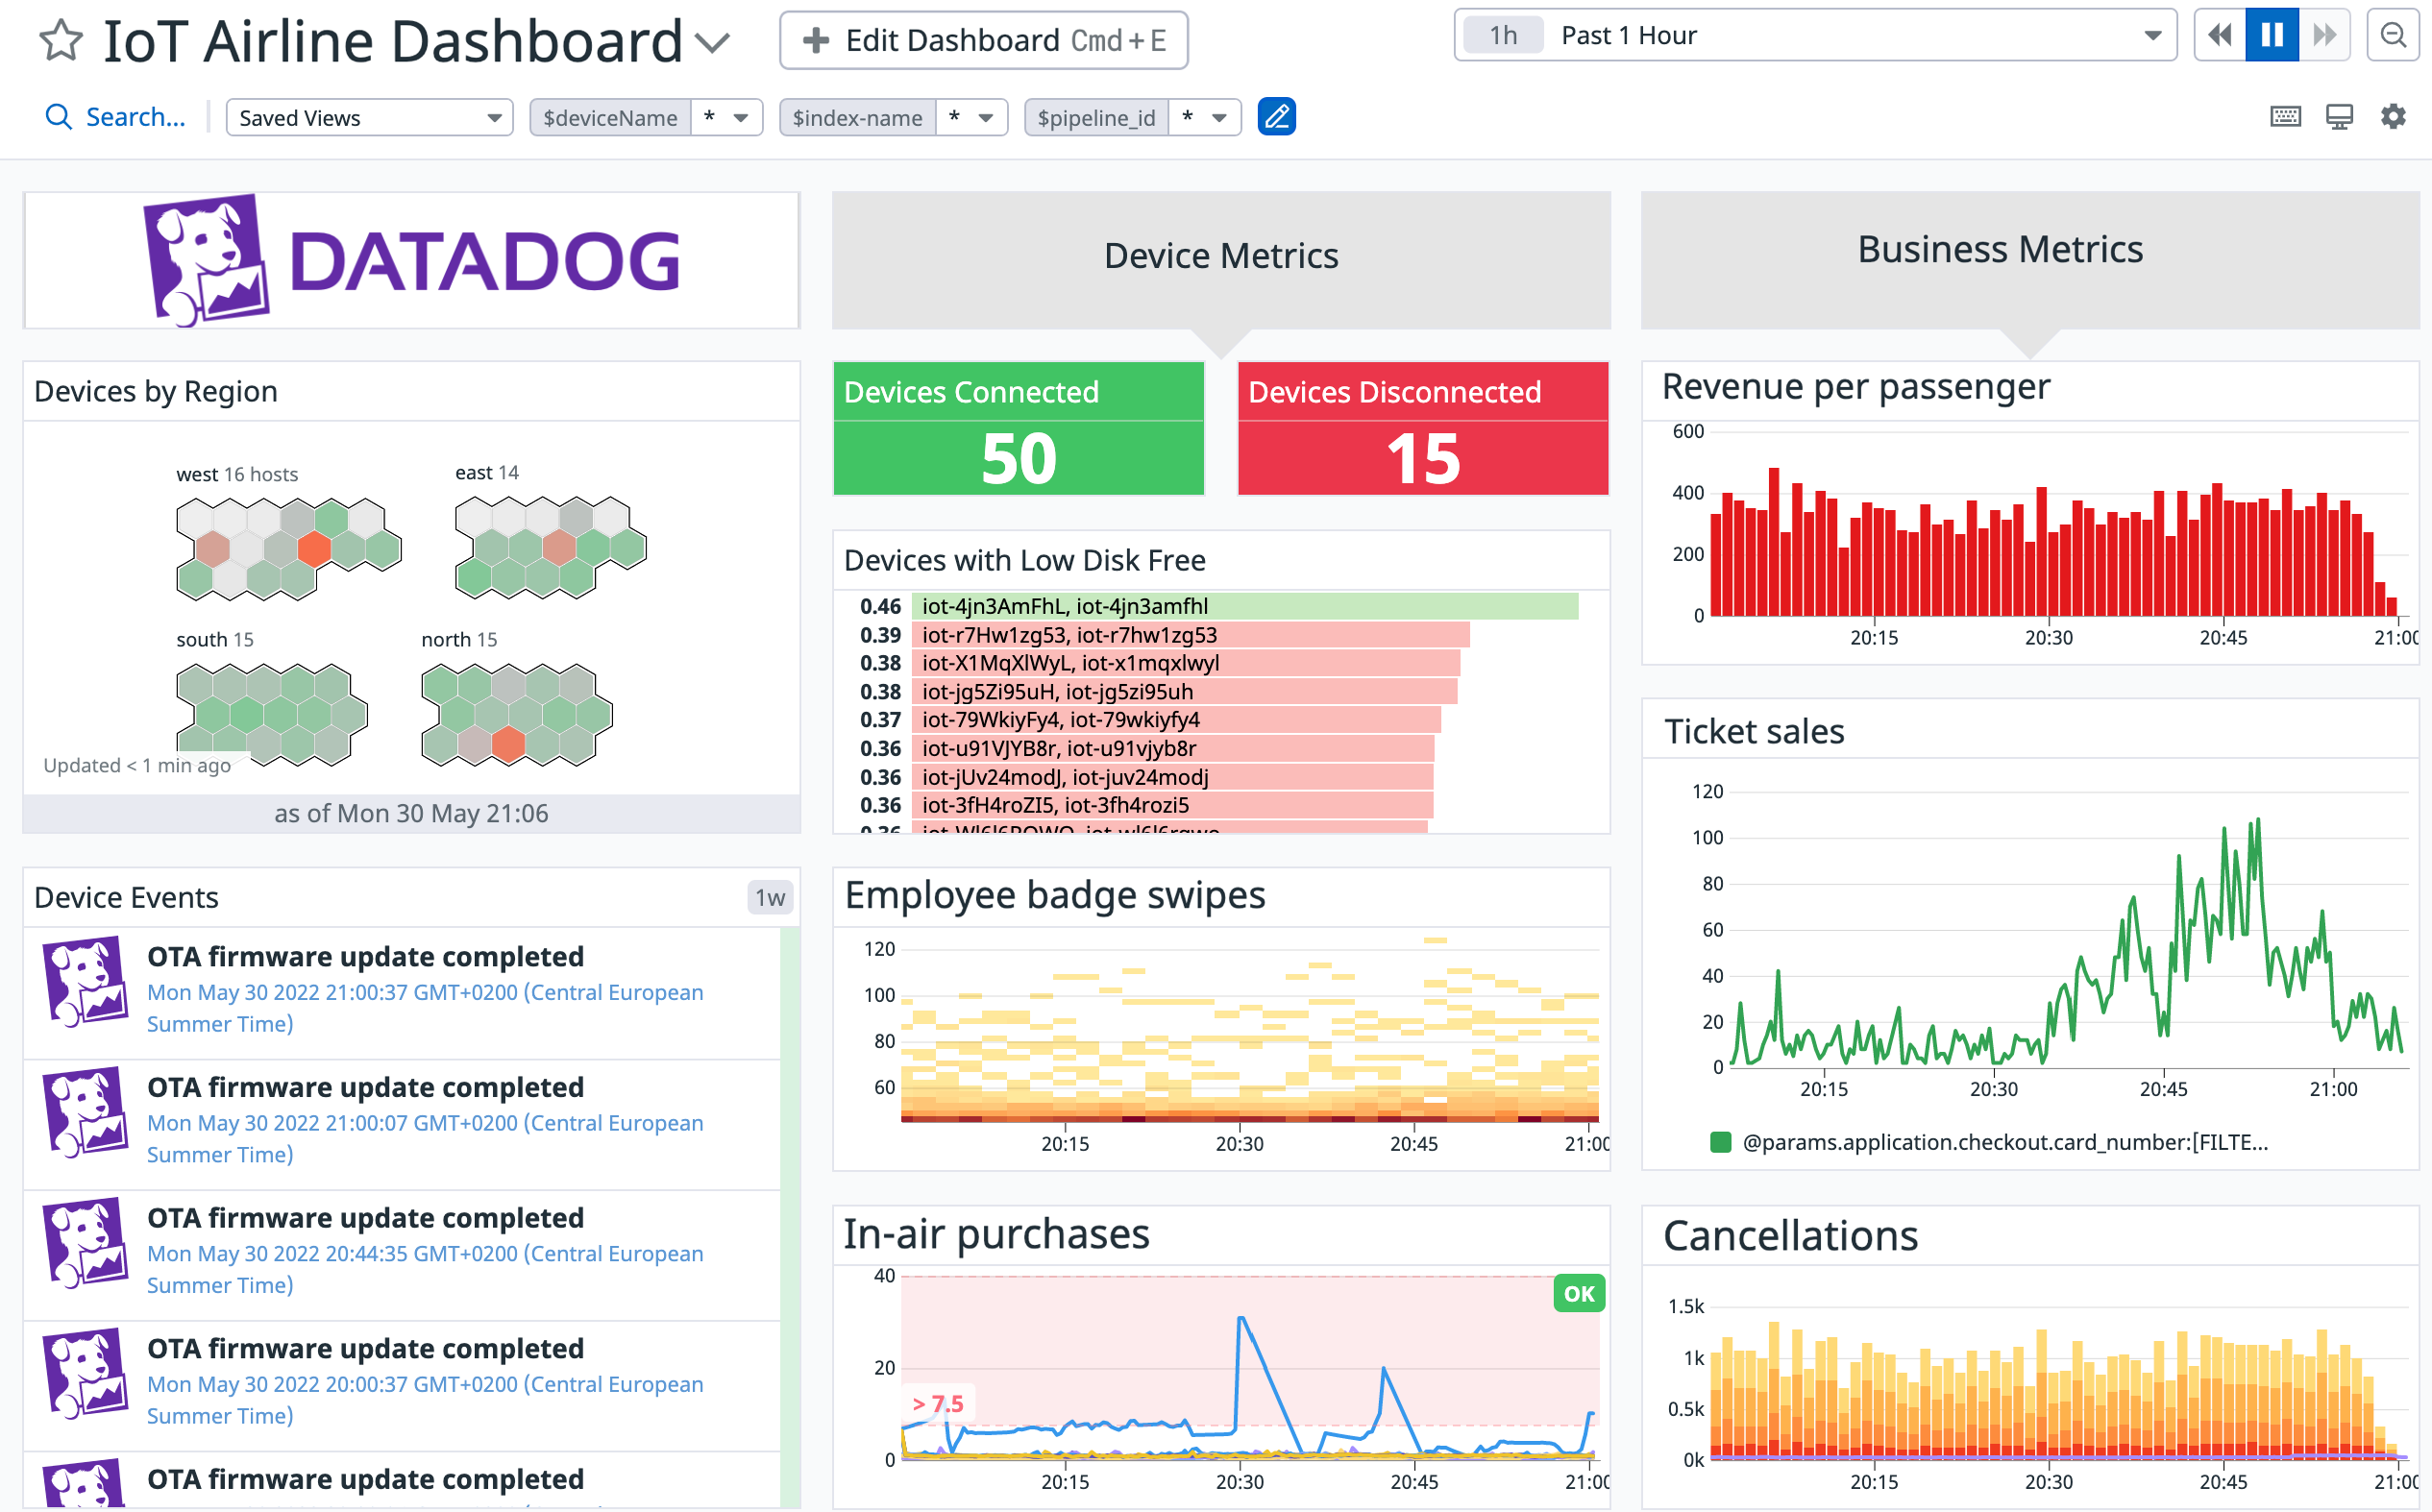
Task: Advance time range with the forward arrows
Action: point(2325,35)
